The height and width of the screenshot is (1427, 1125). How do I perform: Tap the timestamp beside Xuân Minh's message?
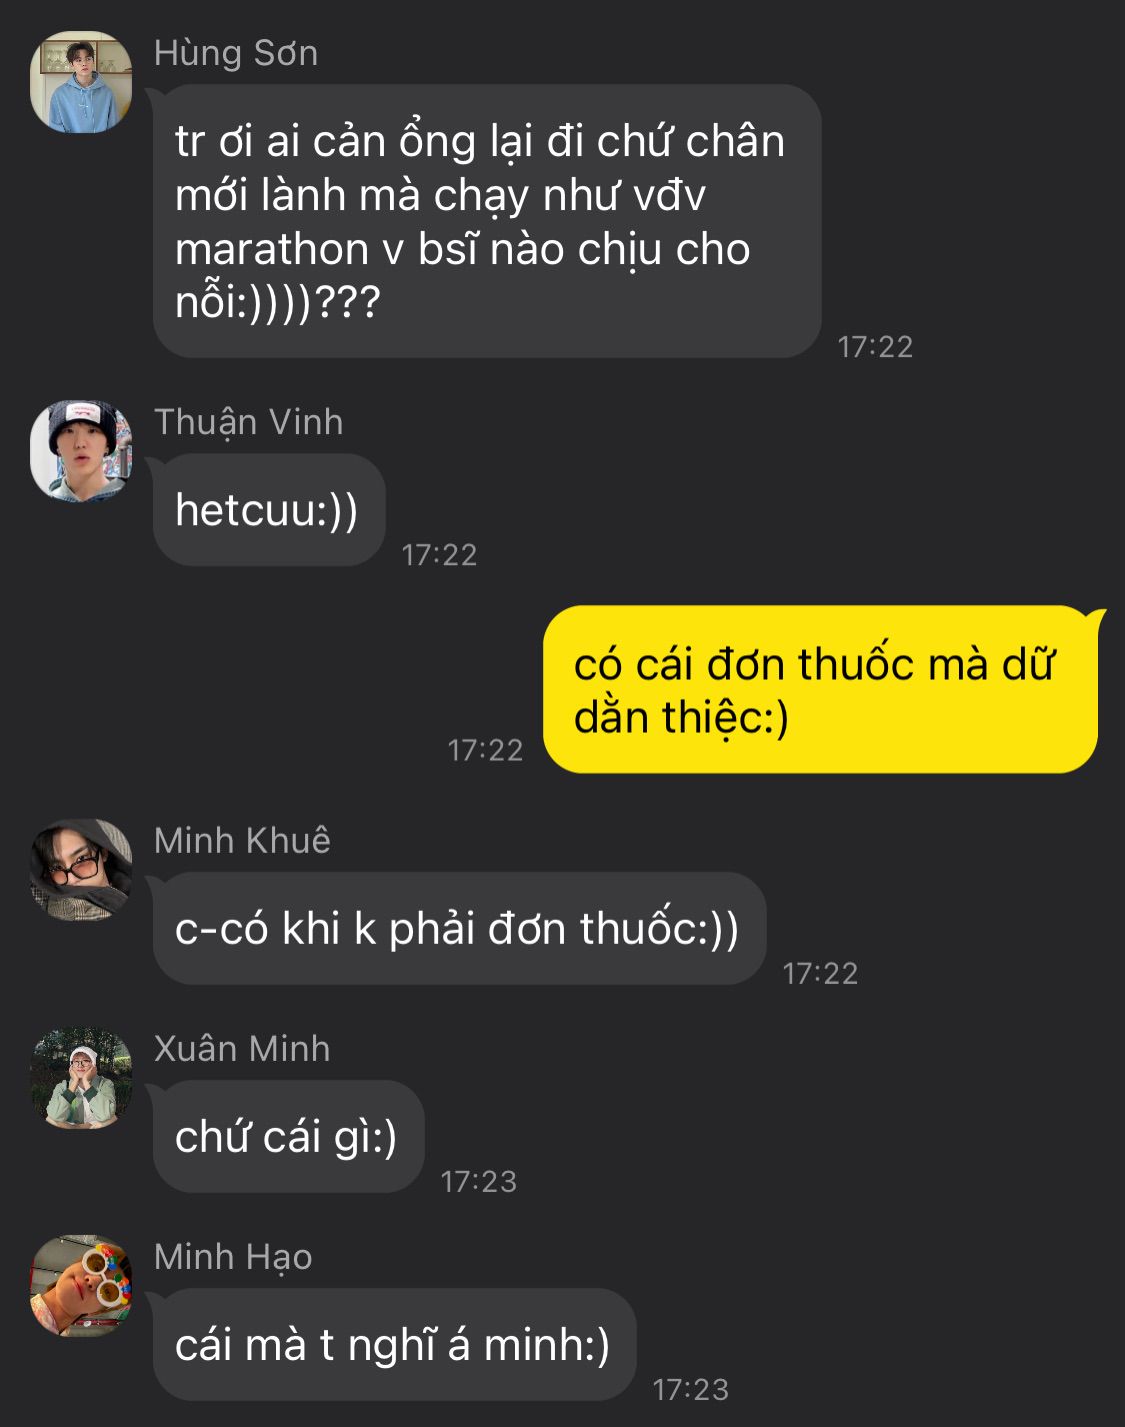click(478, 1181)
